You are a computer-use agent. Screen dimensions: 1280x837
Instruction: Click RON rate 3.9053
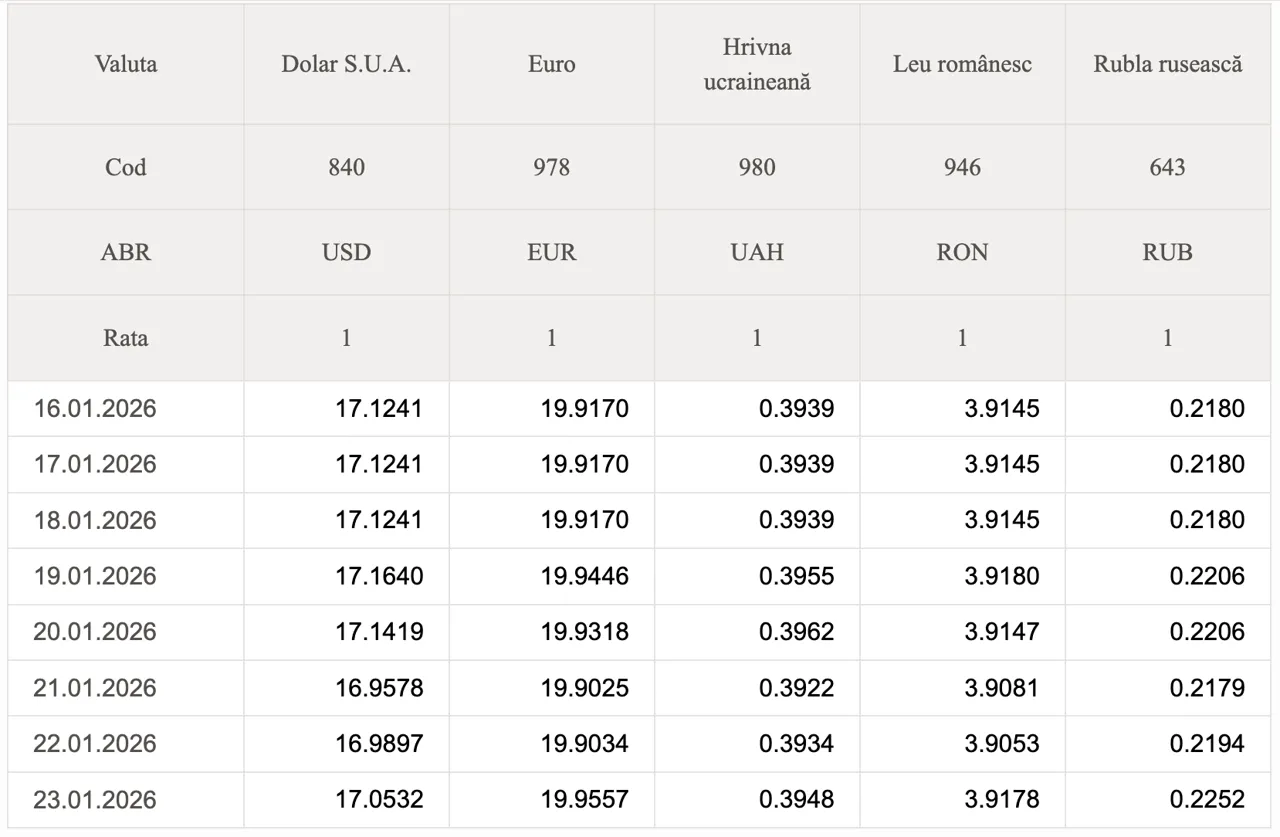(x=1002, y=743)
